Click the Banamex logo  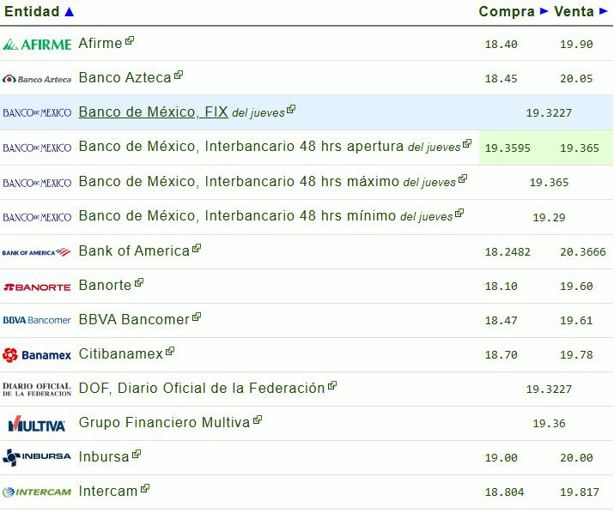tap(37, 355)
